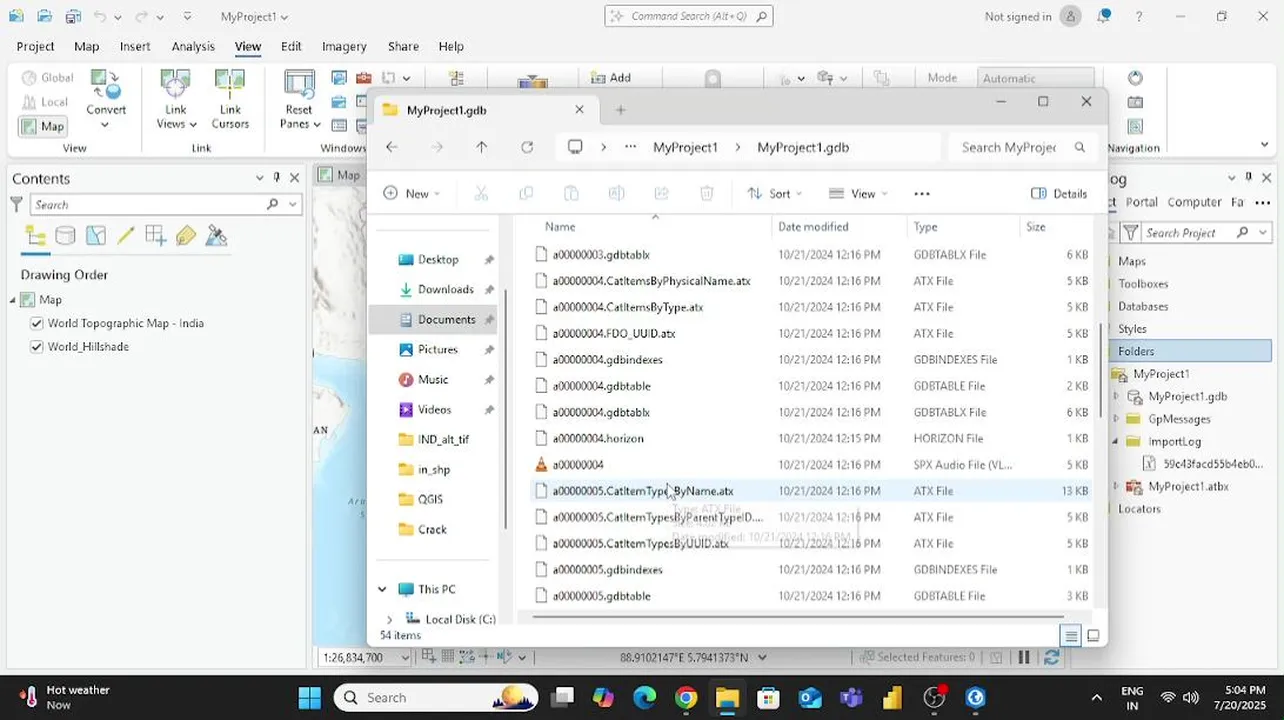Open Link Cursors tool
Image resolution: width=1284 pixels, height=720 pixels.
click(230, 98)
